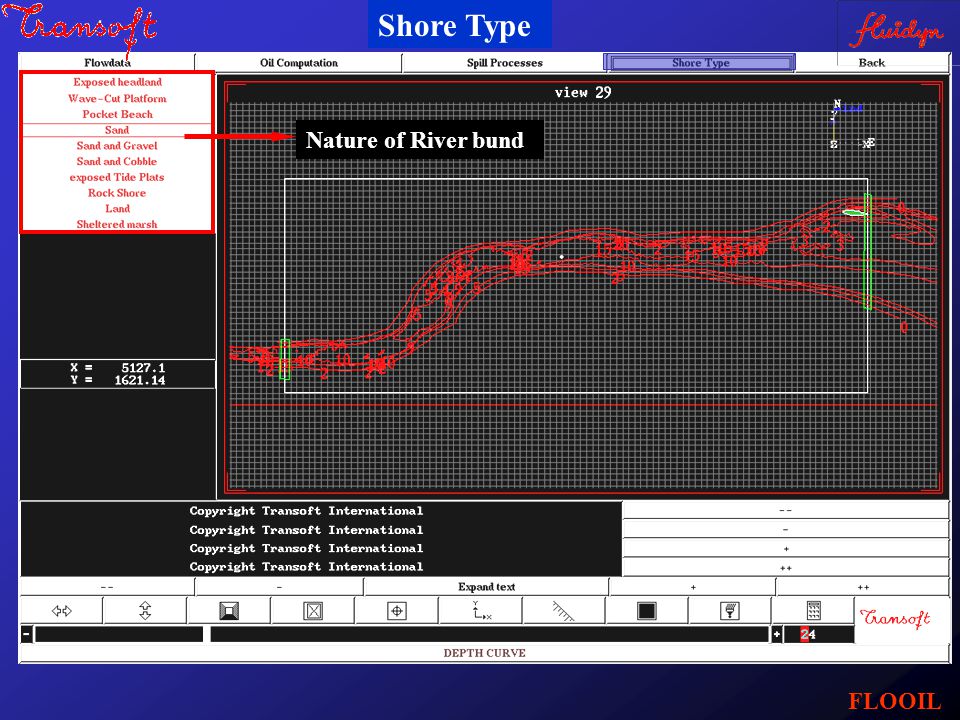Select Exposed headland shore type
Viewport: 960px width, 720px height.
pyautogui.click(x=118, y=82)
